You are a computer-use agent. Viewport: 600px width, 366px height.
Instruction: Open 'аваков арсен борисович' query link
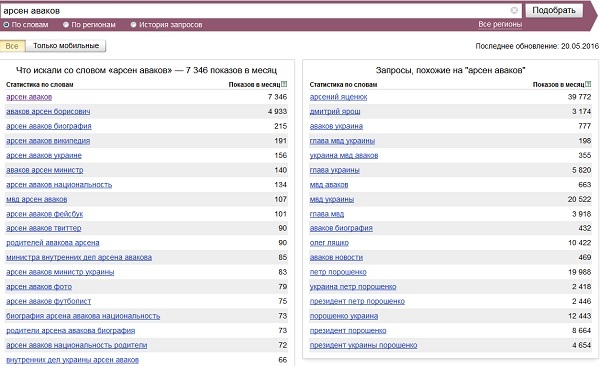(48, 112)
